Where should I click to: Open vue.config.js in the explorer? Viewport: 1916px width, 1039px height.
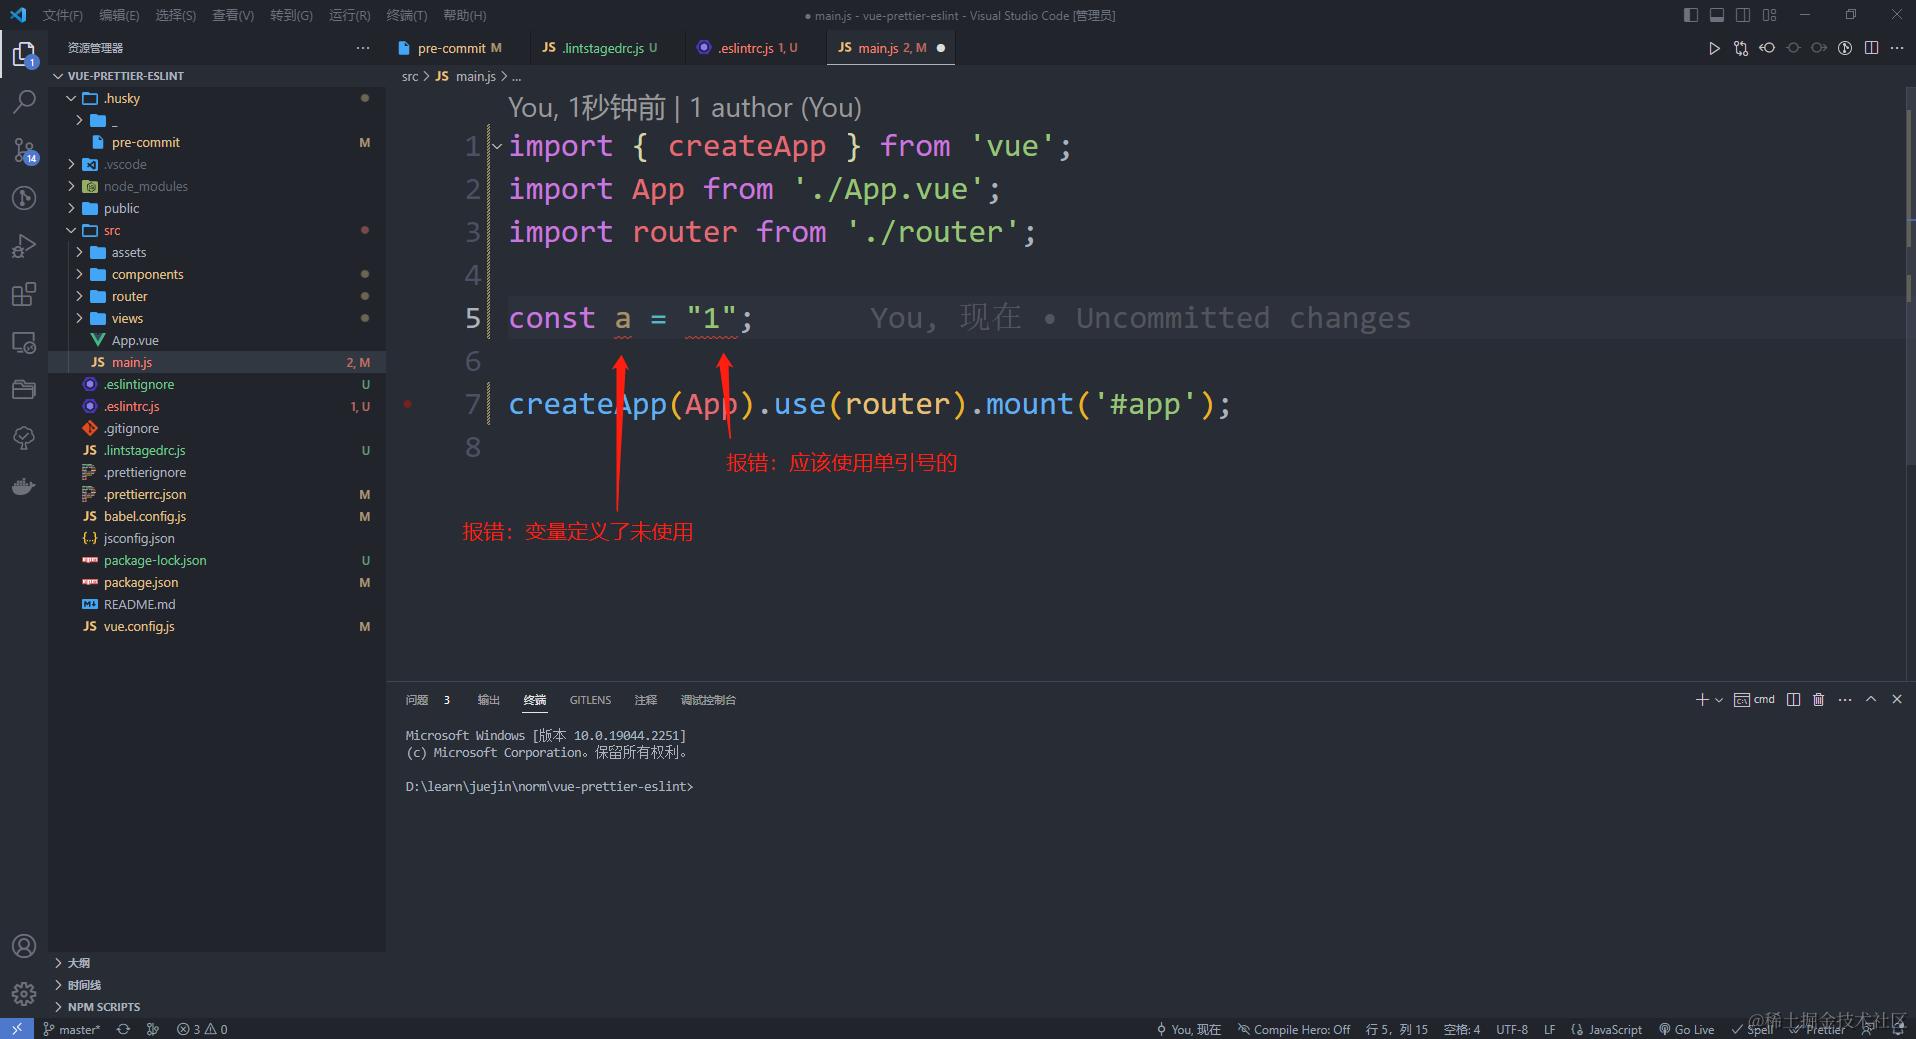click(217, 626)
